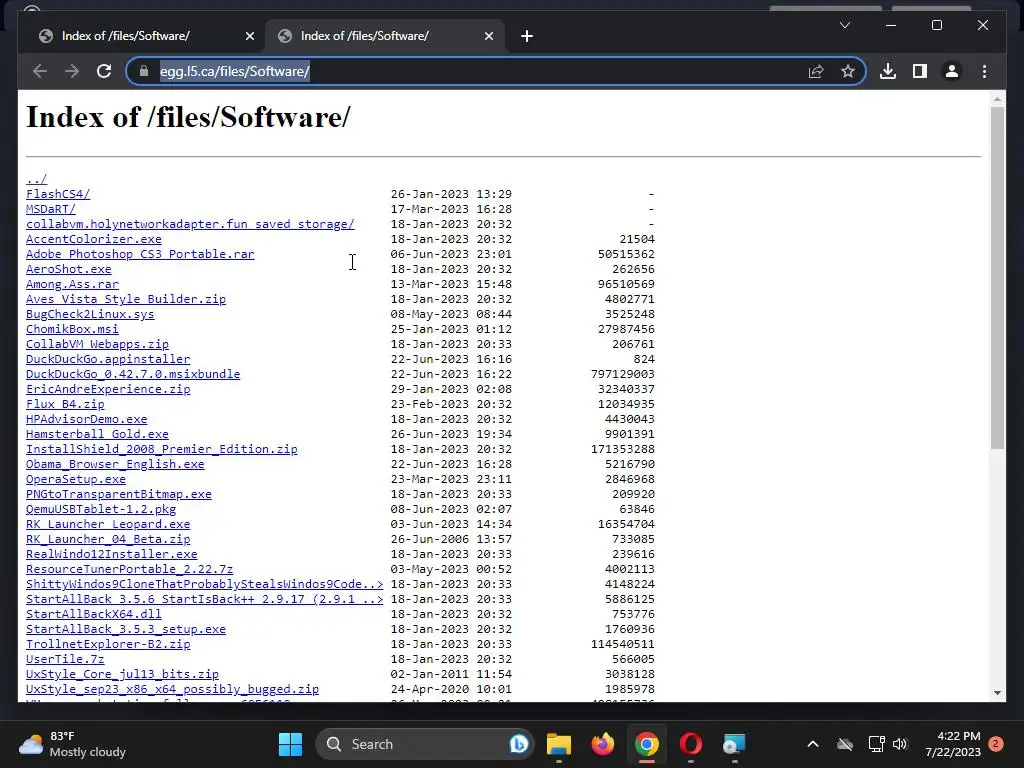1024x768 pixels.
Task: Open the clock showing 4:22 PM
Action: pos(953,744)
